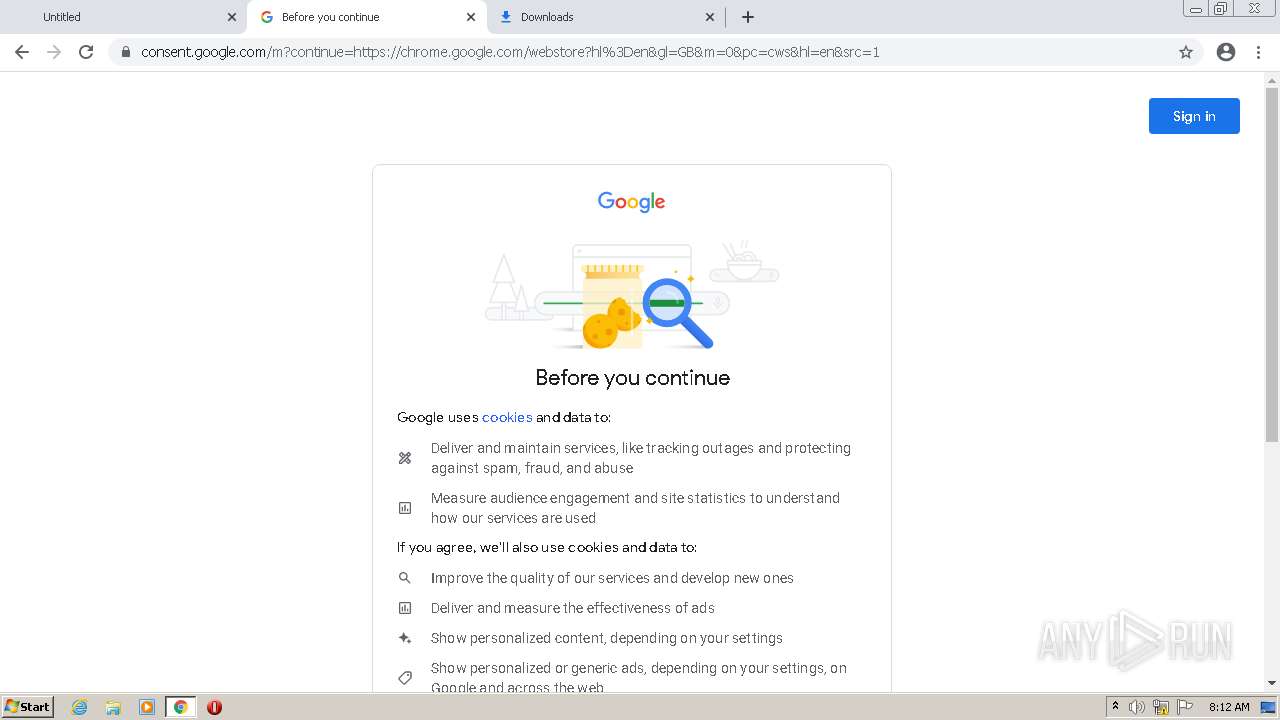The height and width of the screenshot is (720, 1280).
Task: Click the Before you continue heading
Action: click(x=632, y=377)
